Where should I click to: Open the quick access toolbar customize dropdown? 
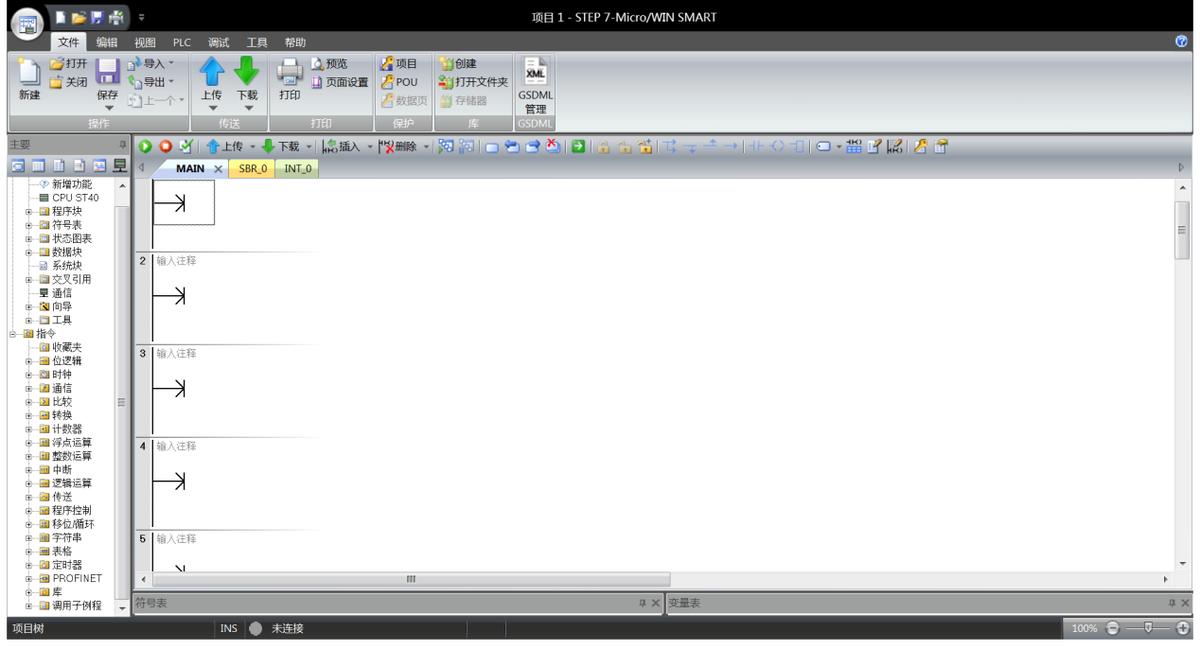(141, 17)
